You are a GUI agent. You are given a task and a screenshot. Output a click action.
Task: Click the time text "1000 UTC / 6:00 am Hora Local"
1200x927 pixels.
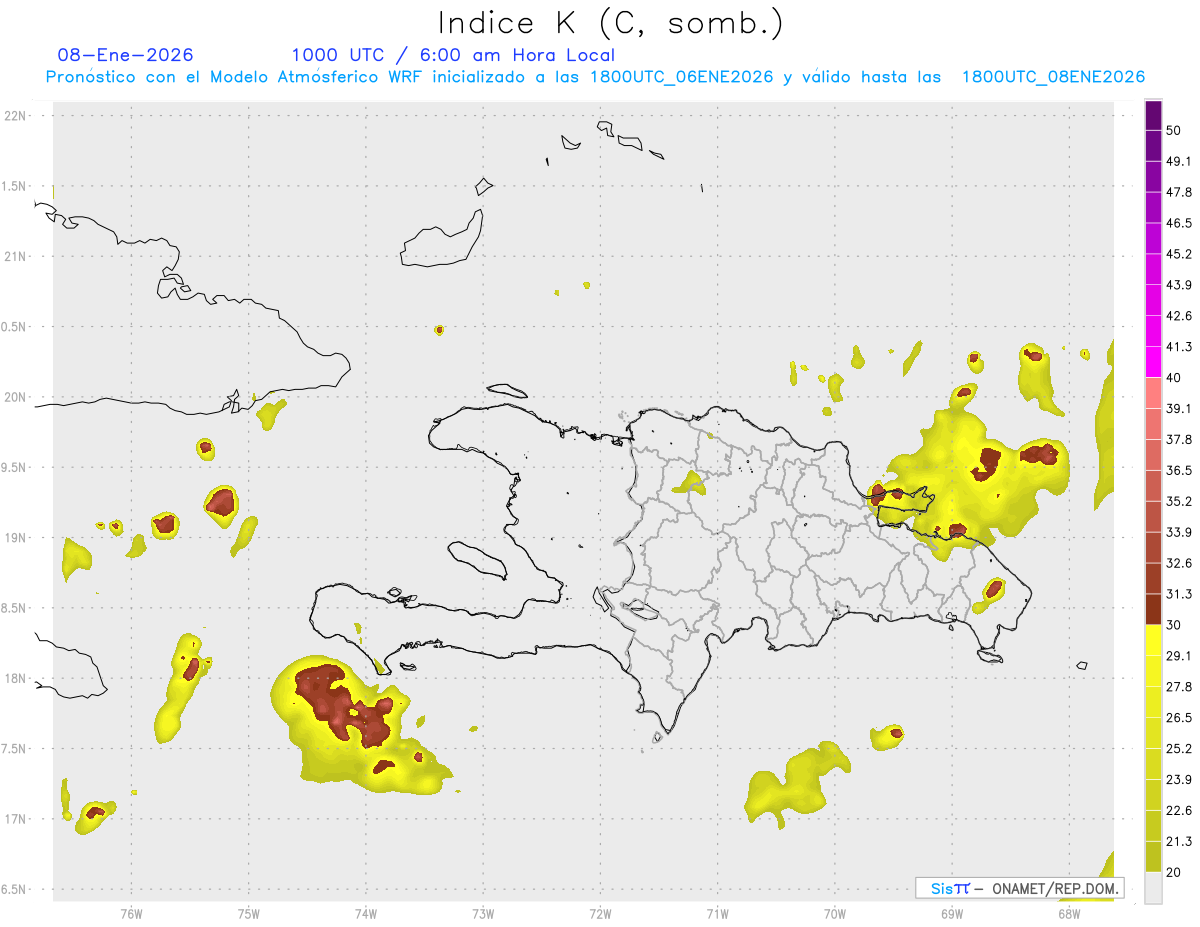coord(453,55)
